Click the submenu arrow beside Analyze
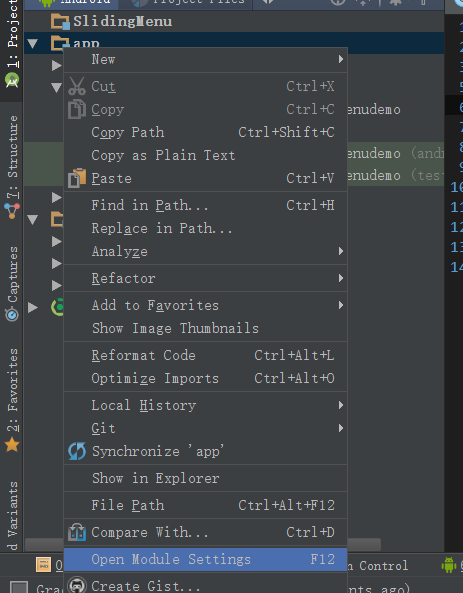The height and width of the screenshot is (593, 463). point(341,251)
